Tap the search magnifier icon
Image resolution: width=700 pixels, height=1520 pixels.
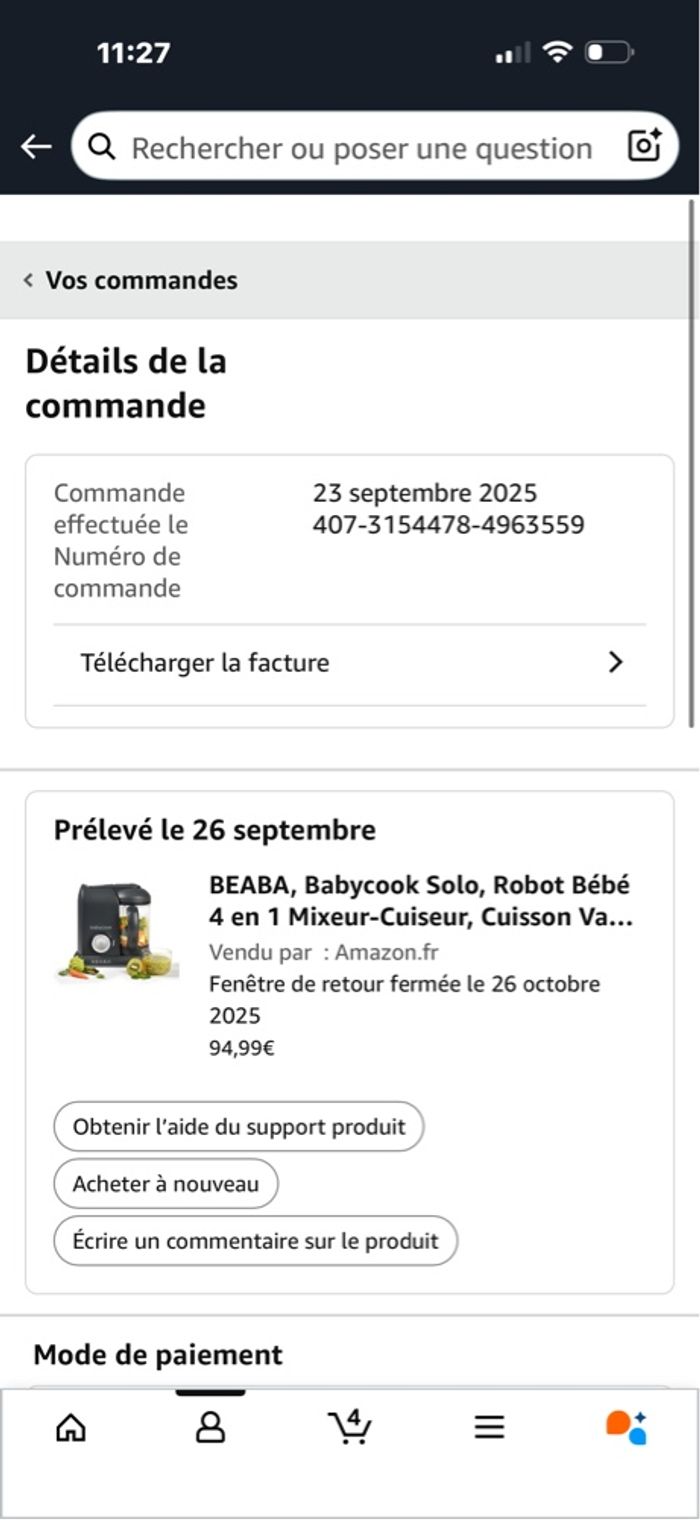(101, 147)
